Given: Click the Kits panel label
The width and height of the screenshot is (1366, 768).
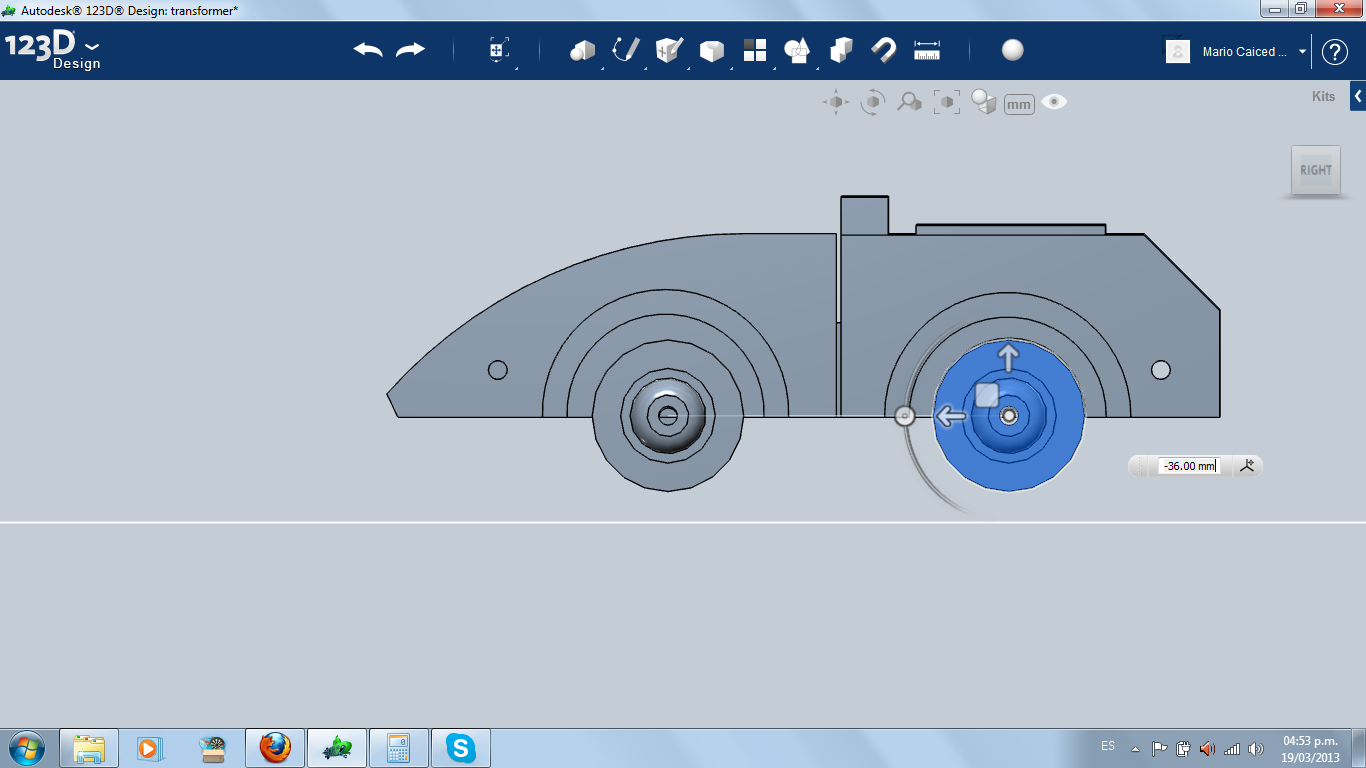Looking at the screenshot, I should pyautogui.click(x=1323, y=97).
